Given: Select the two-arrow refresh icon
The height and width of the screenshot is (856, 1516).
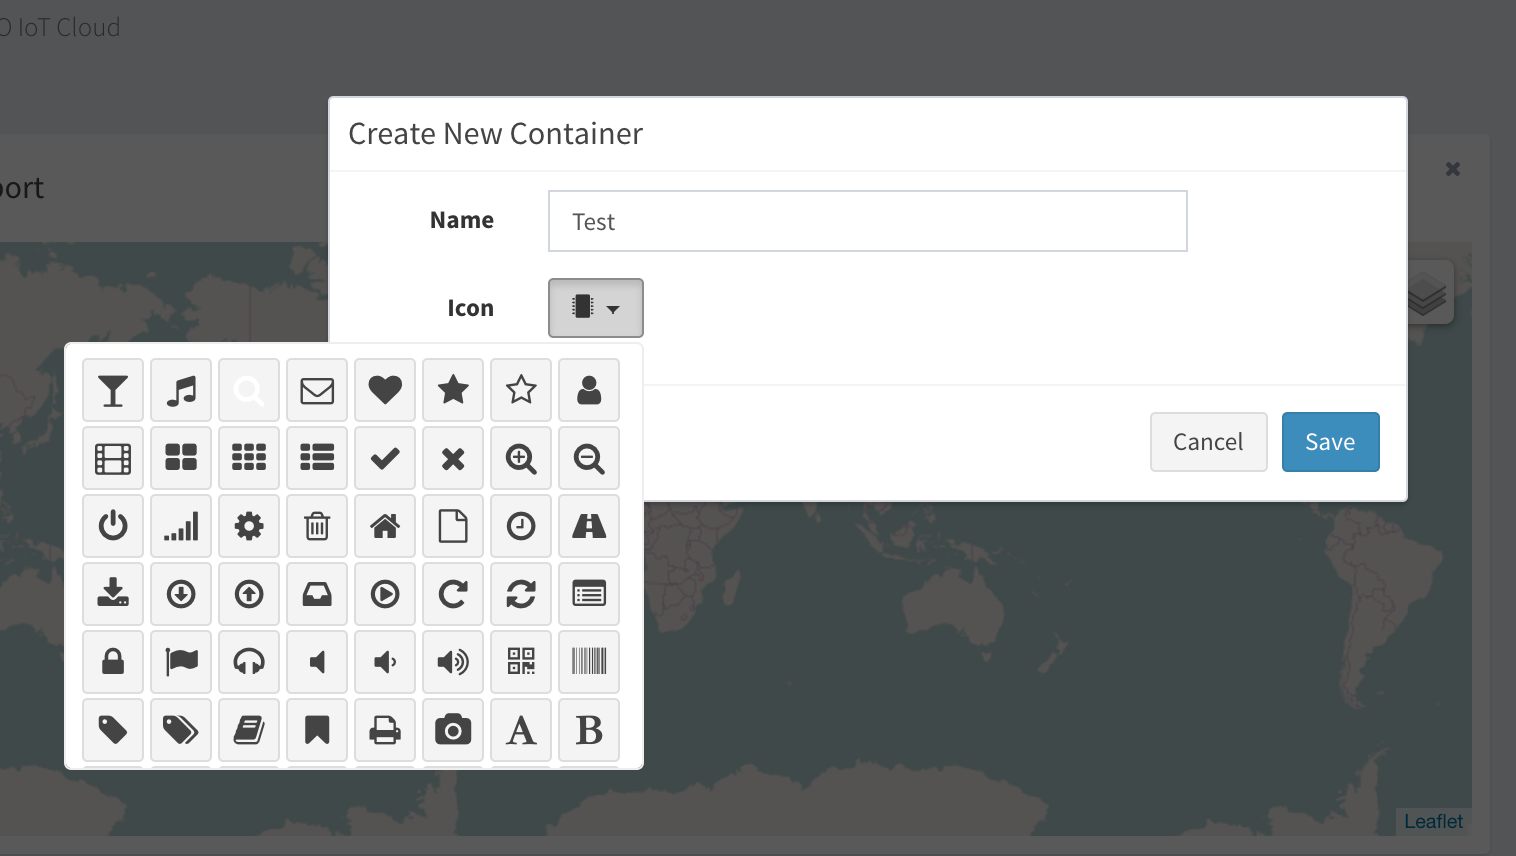Looking at the screenshot, I should (521, 594).
